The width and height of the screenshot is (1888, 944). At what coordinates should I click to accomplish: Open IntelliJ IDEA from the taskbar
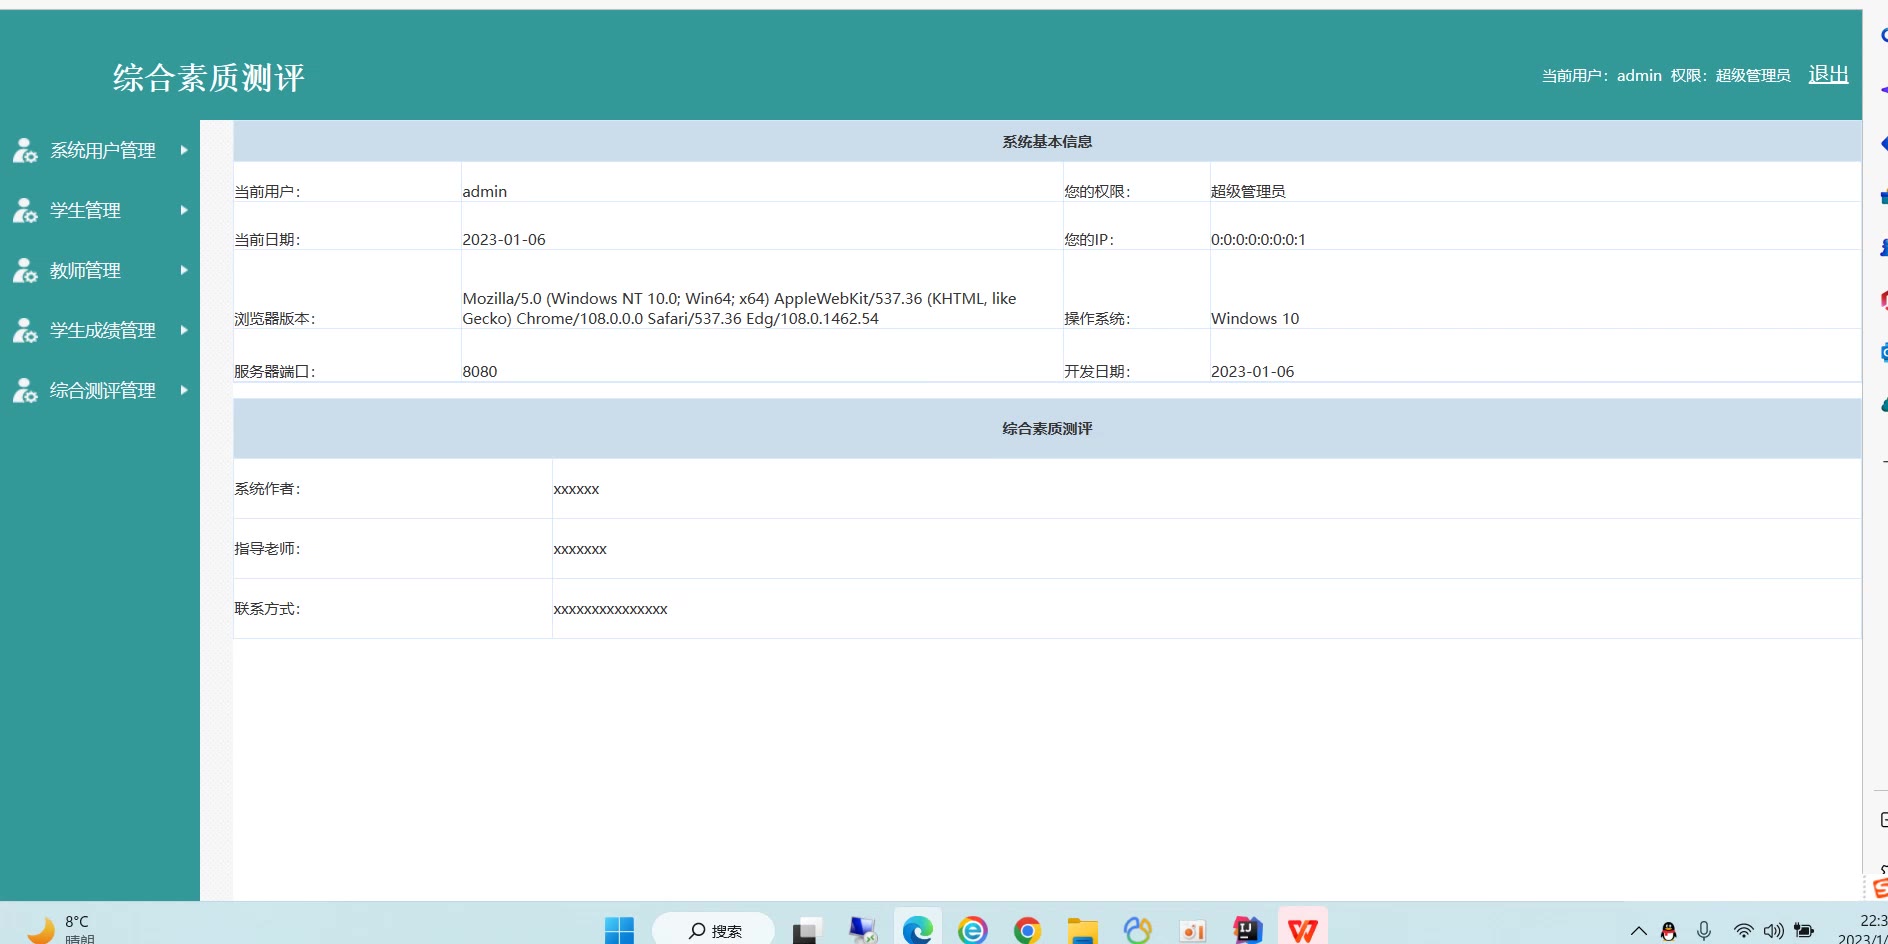pyautogui.click(x=1248, y=931)
